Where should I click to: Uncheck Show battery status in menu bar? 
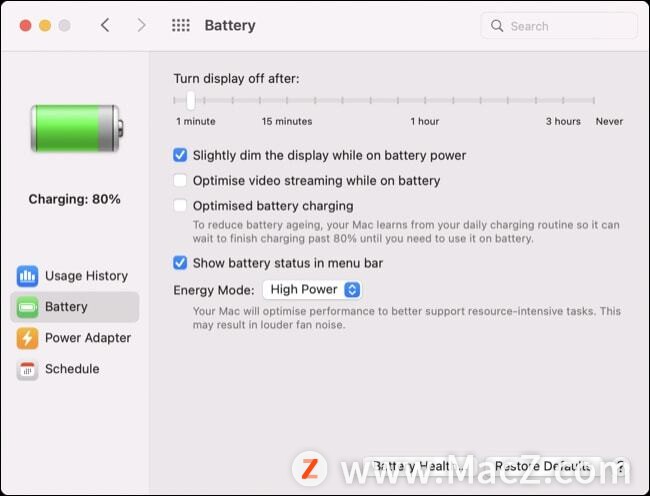180,263
